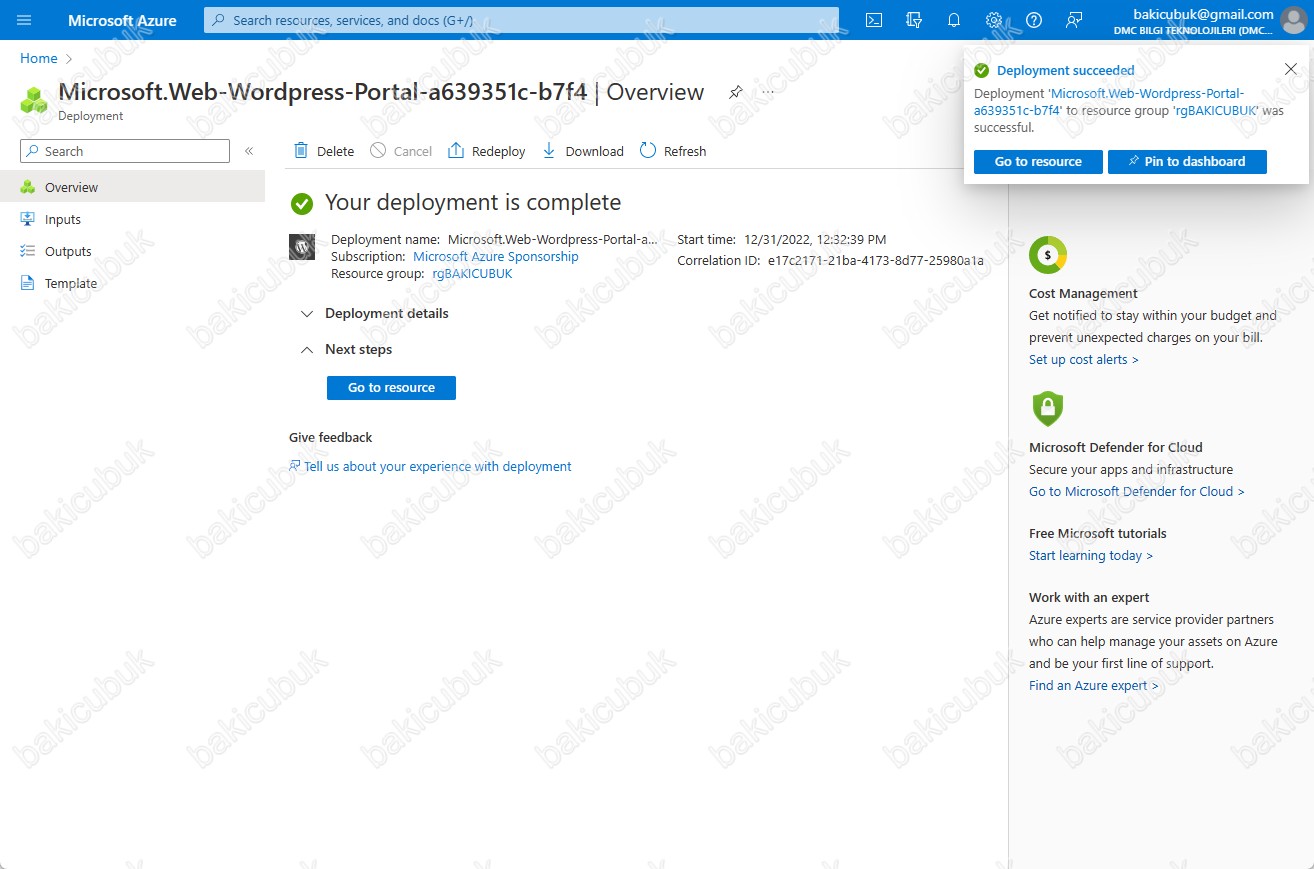Click the Refresh circular arrow icon
Screen dimensions: 1314x869
(648, 151)
